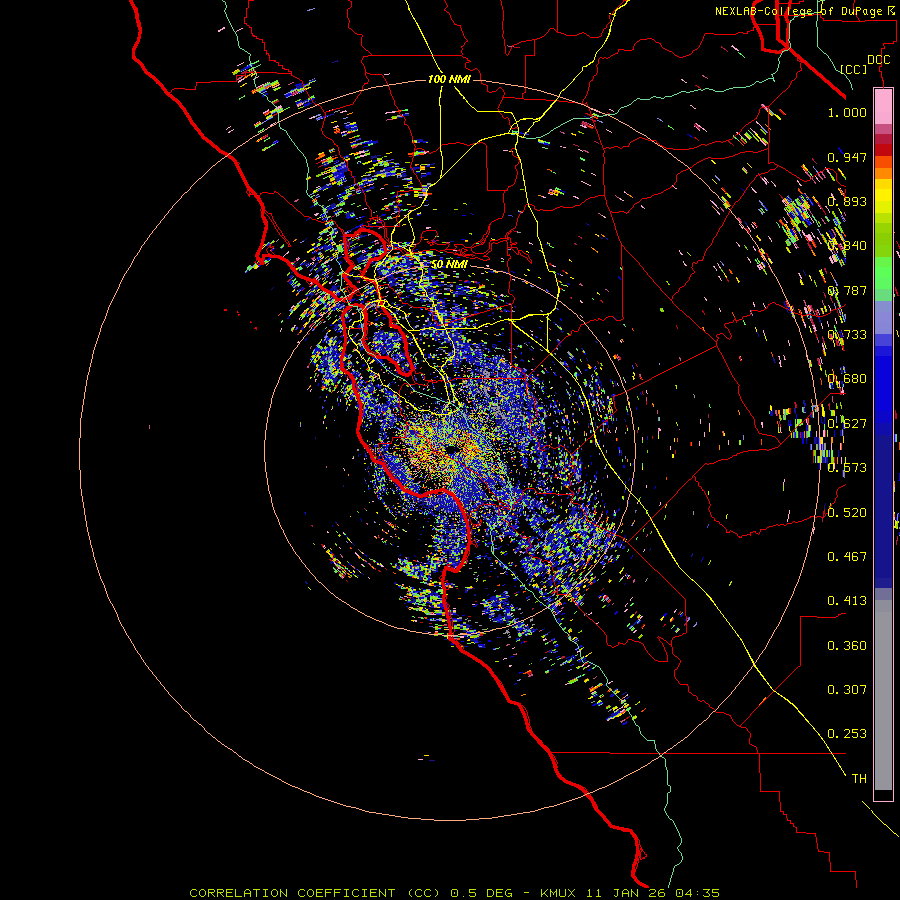Click the 0.520 scale value
The height and width of the screenshot is (900, 900).
[847, 512]
